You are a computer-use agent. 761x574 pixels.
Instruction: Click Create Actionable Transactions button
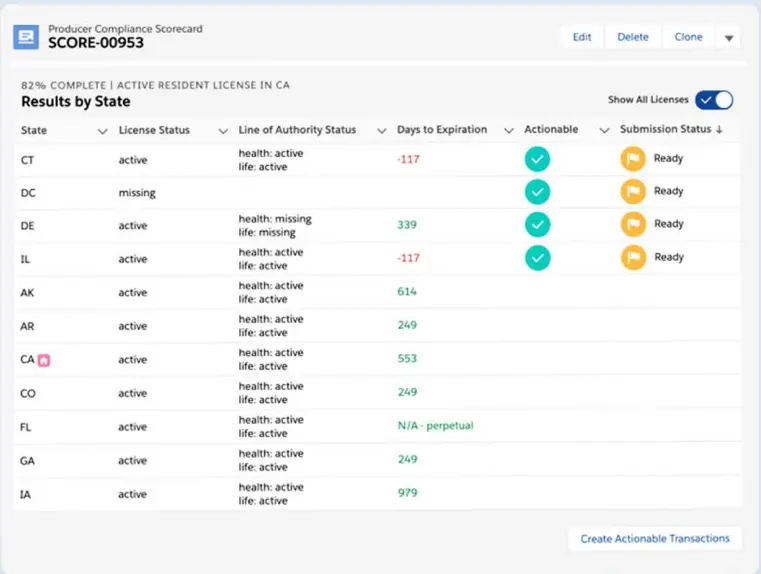655,539
